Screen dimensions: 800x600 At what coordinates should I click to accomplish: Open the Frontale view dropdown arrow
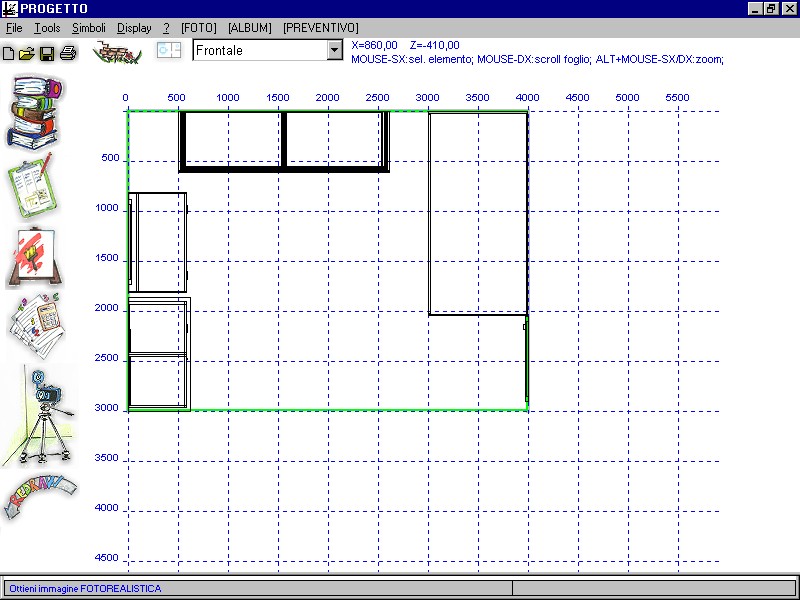(x=335, y=50)
